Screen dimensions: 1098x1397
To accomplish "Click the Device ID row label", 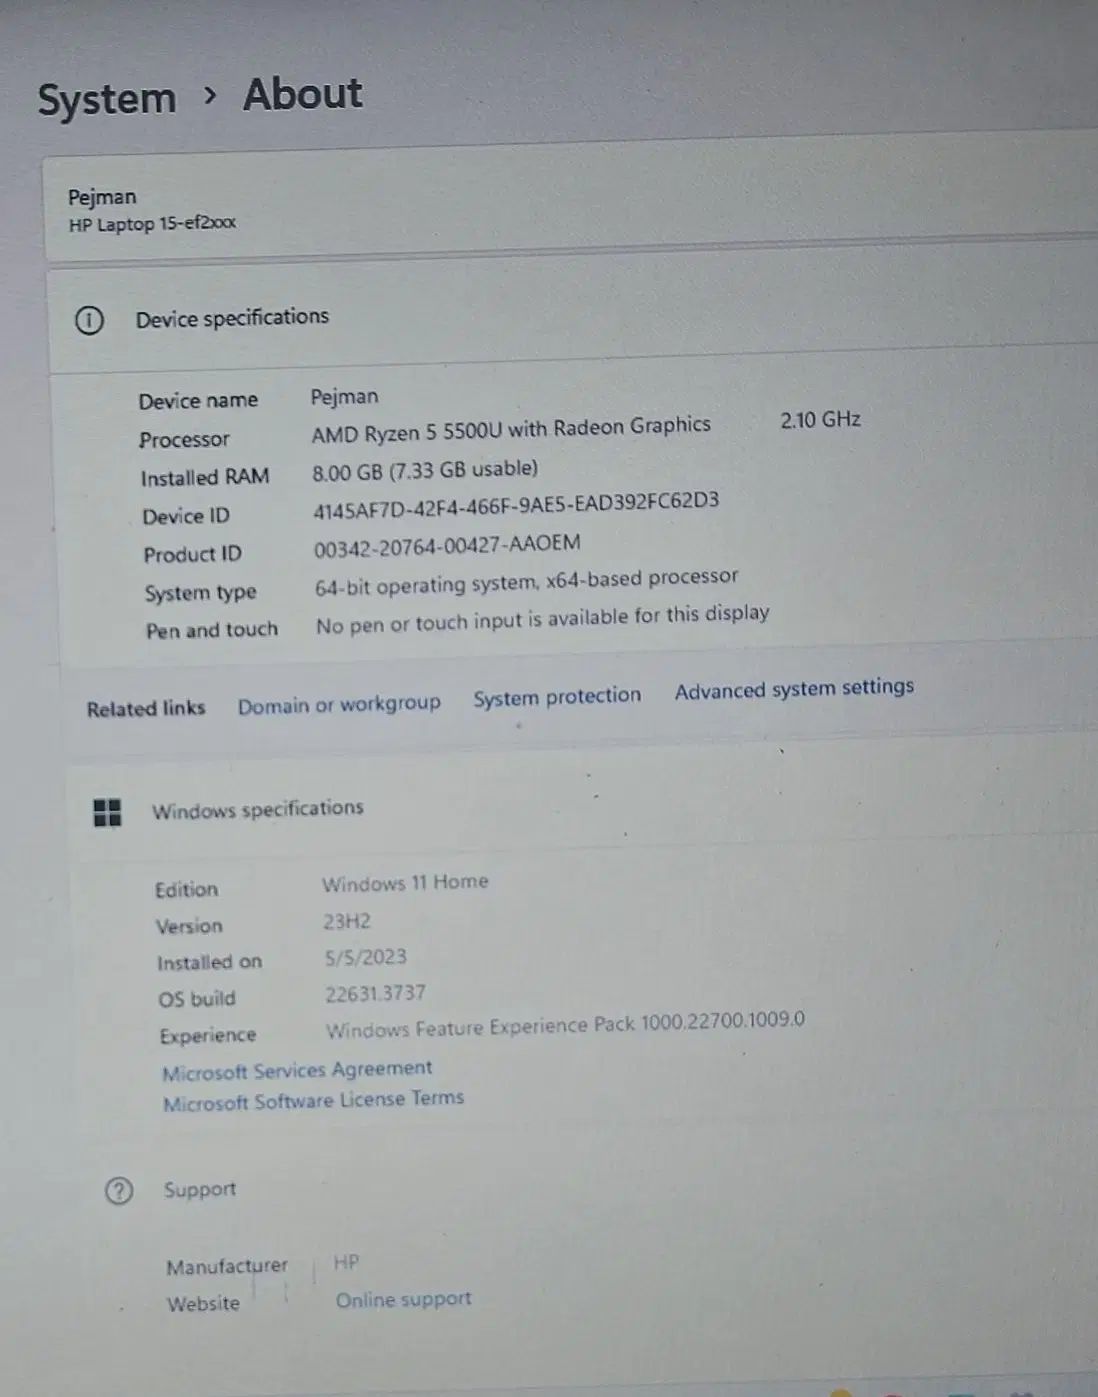I will point(186,516).
